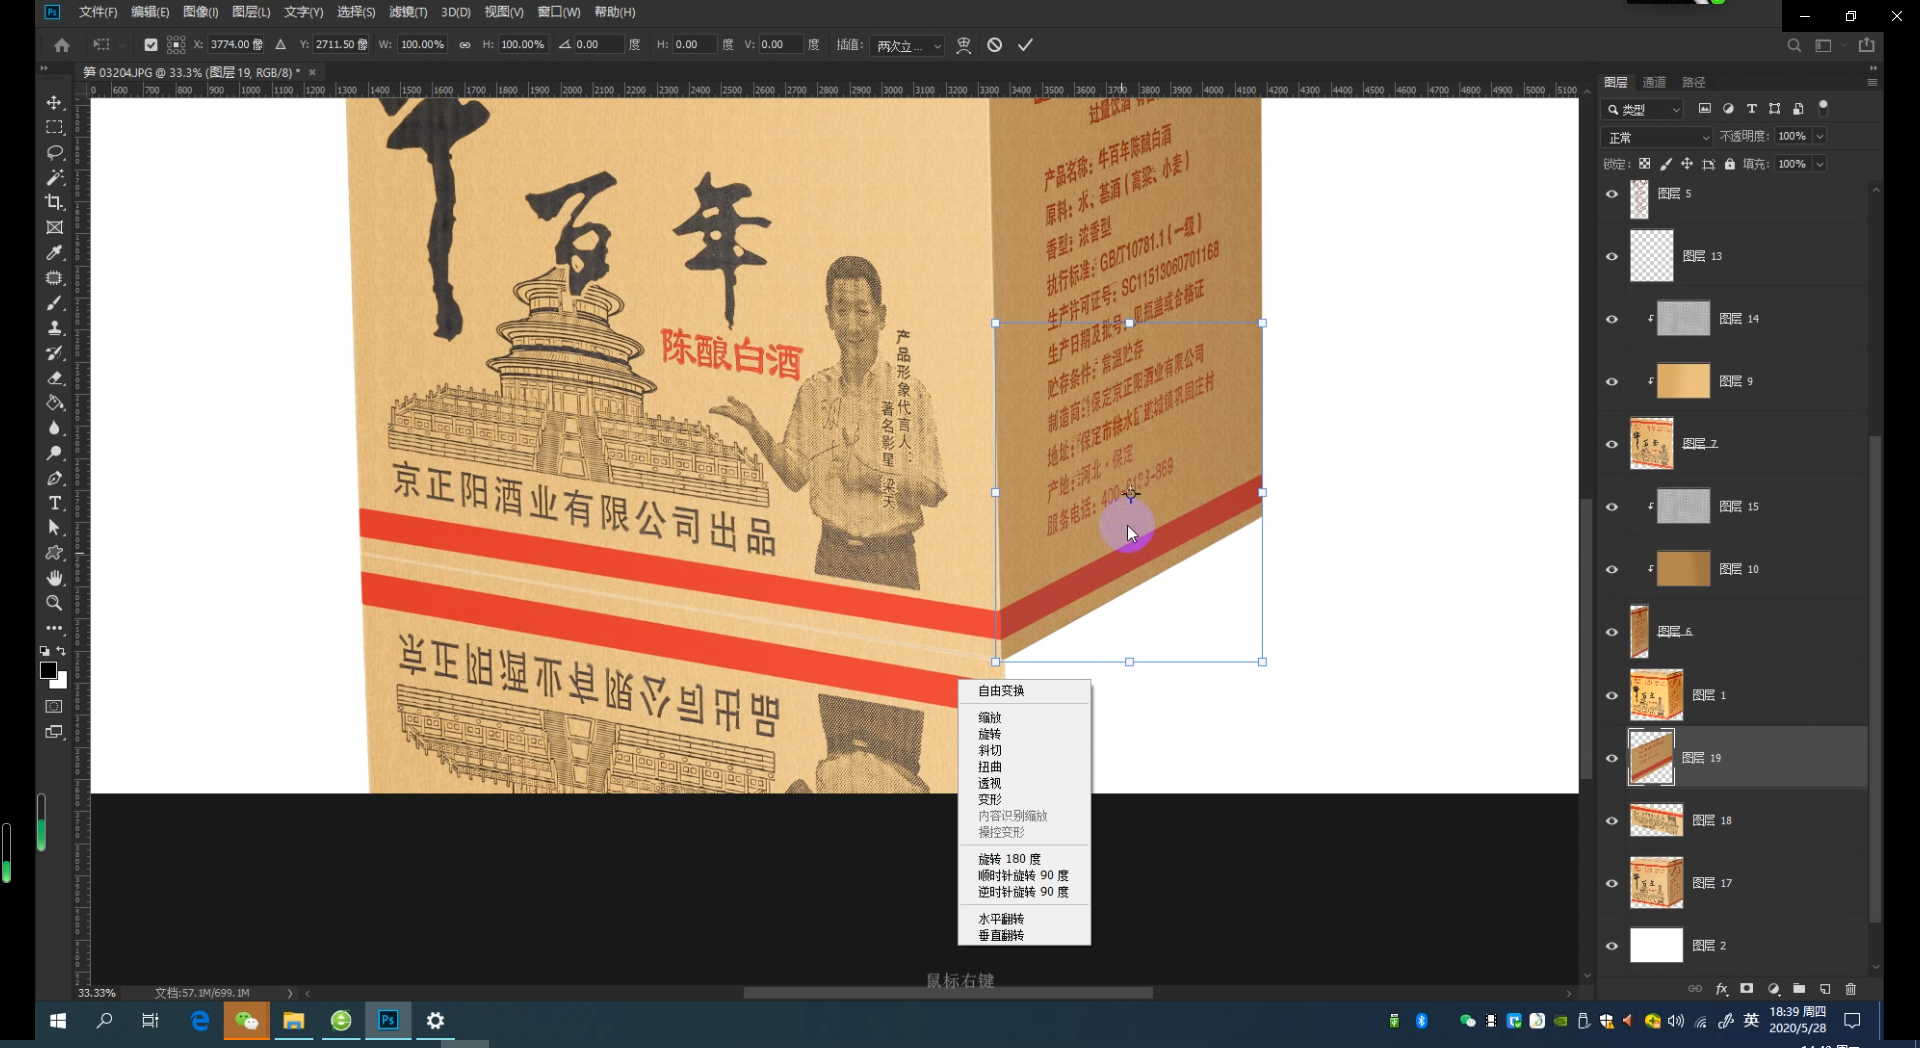Select the Lasso tool
This screenshot has height=1048, width=1920.
pyautogui.click(x=54, y=153)
